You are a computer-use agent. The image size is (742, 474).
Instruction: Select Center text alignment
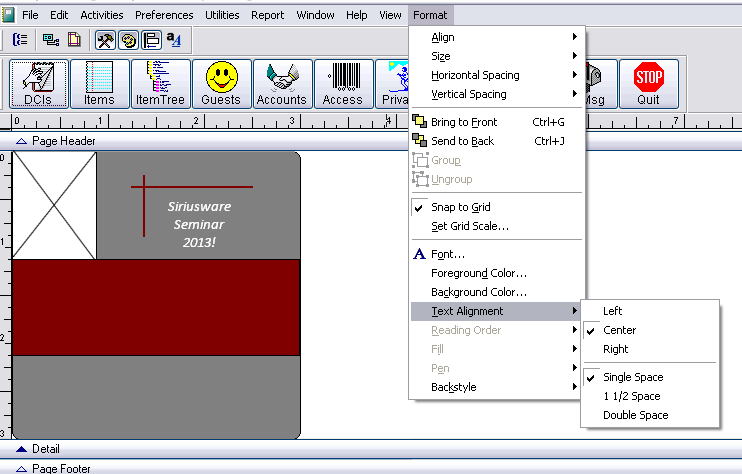(x=650, y=330)
